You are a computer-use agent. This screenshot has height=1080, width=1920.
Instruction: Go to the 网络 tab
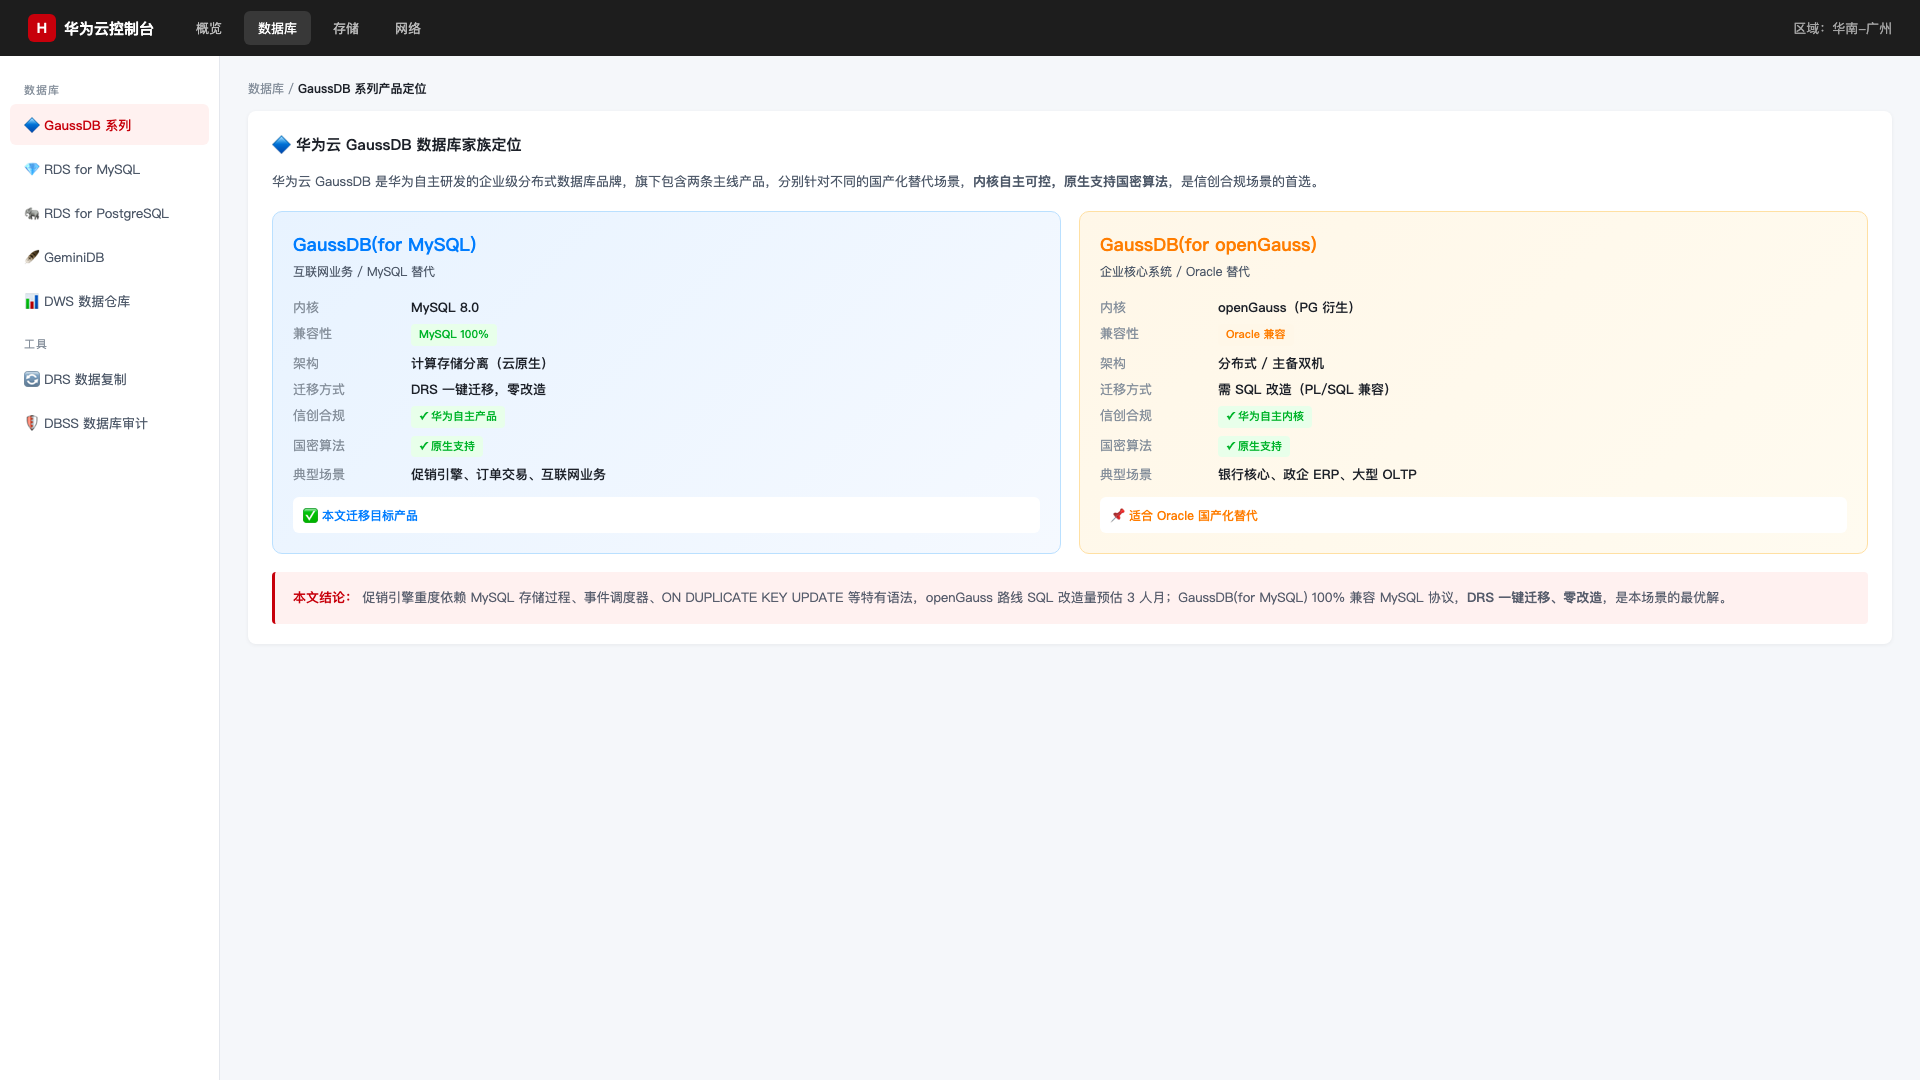pyautogui.click(x=408, y=28)
